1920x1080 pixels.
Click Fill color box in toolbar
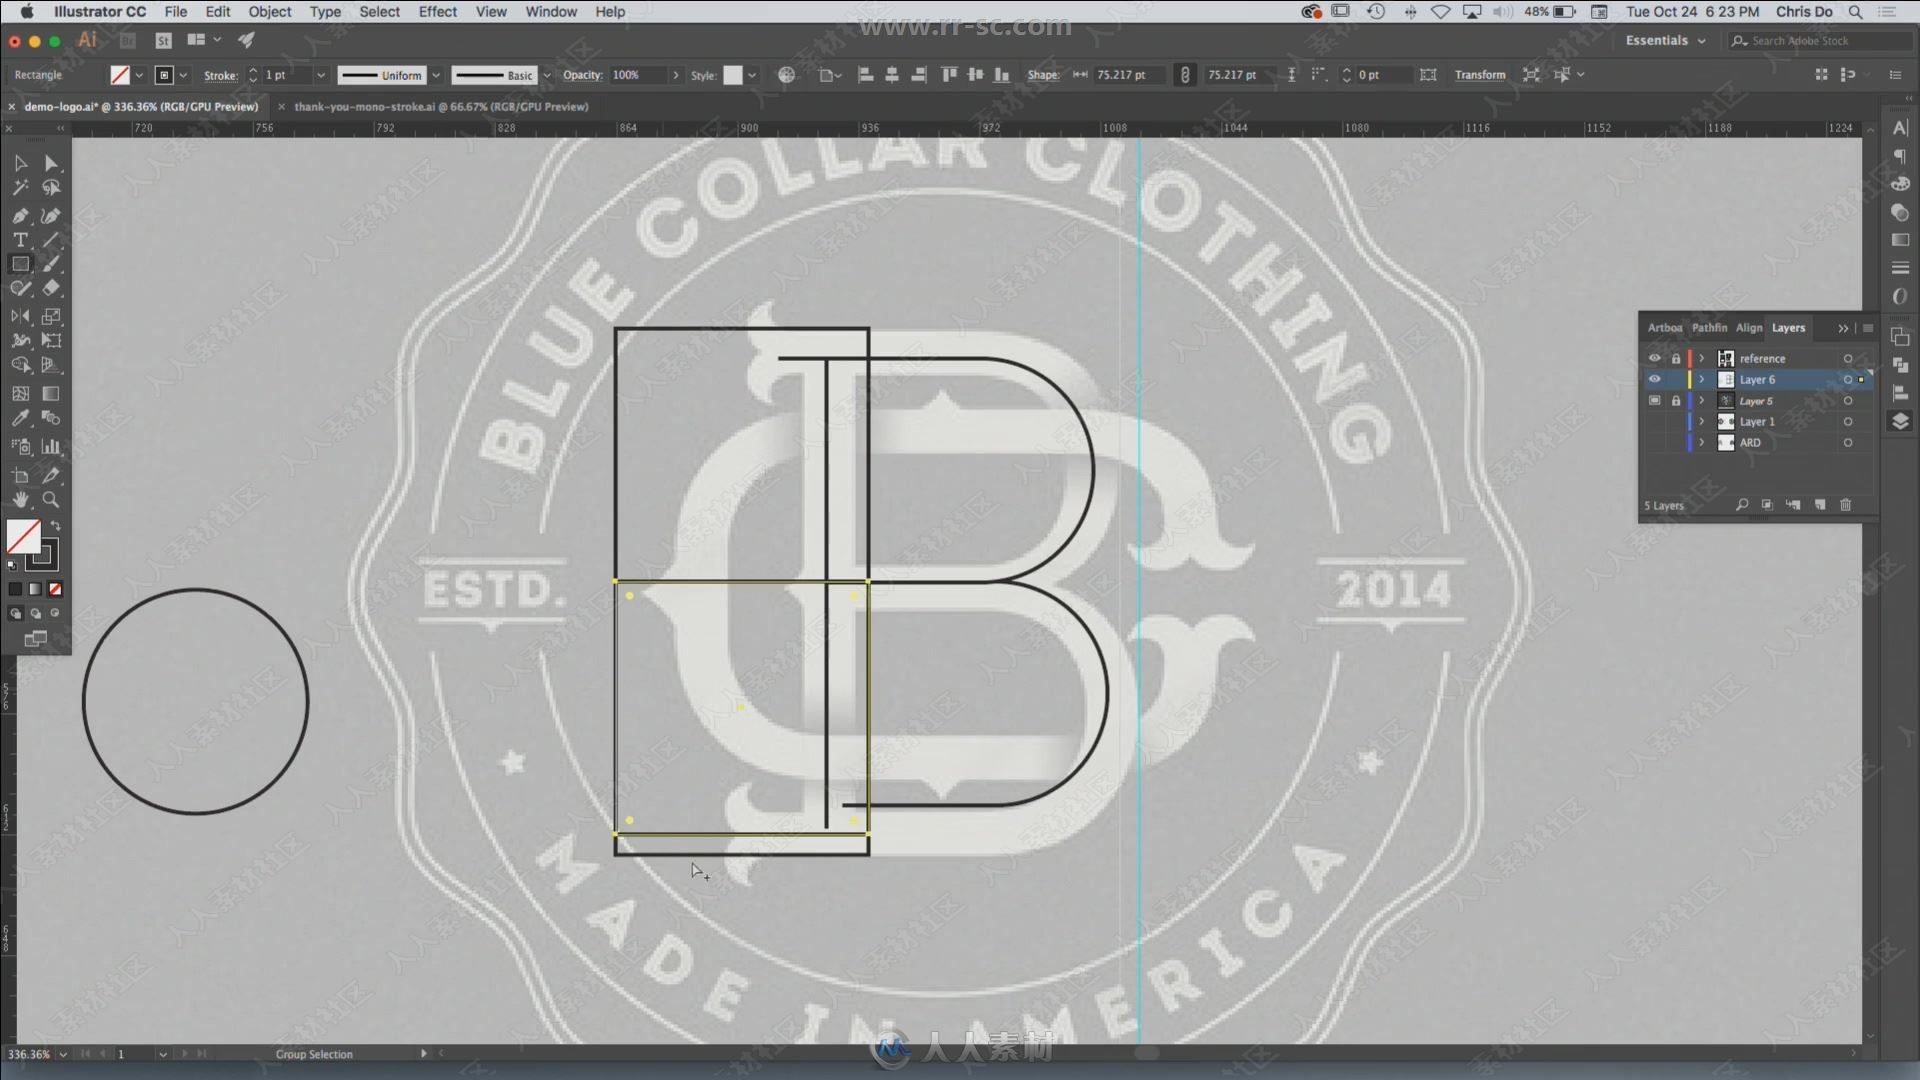(x=23, y=537)
